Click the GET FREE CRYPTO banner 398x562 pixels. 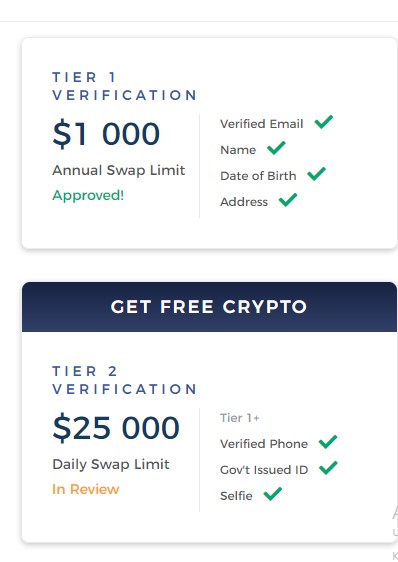pos(209,307)
